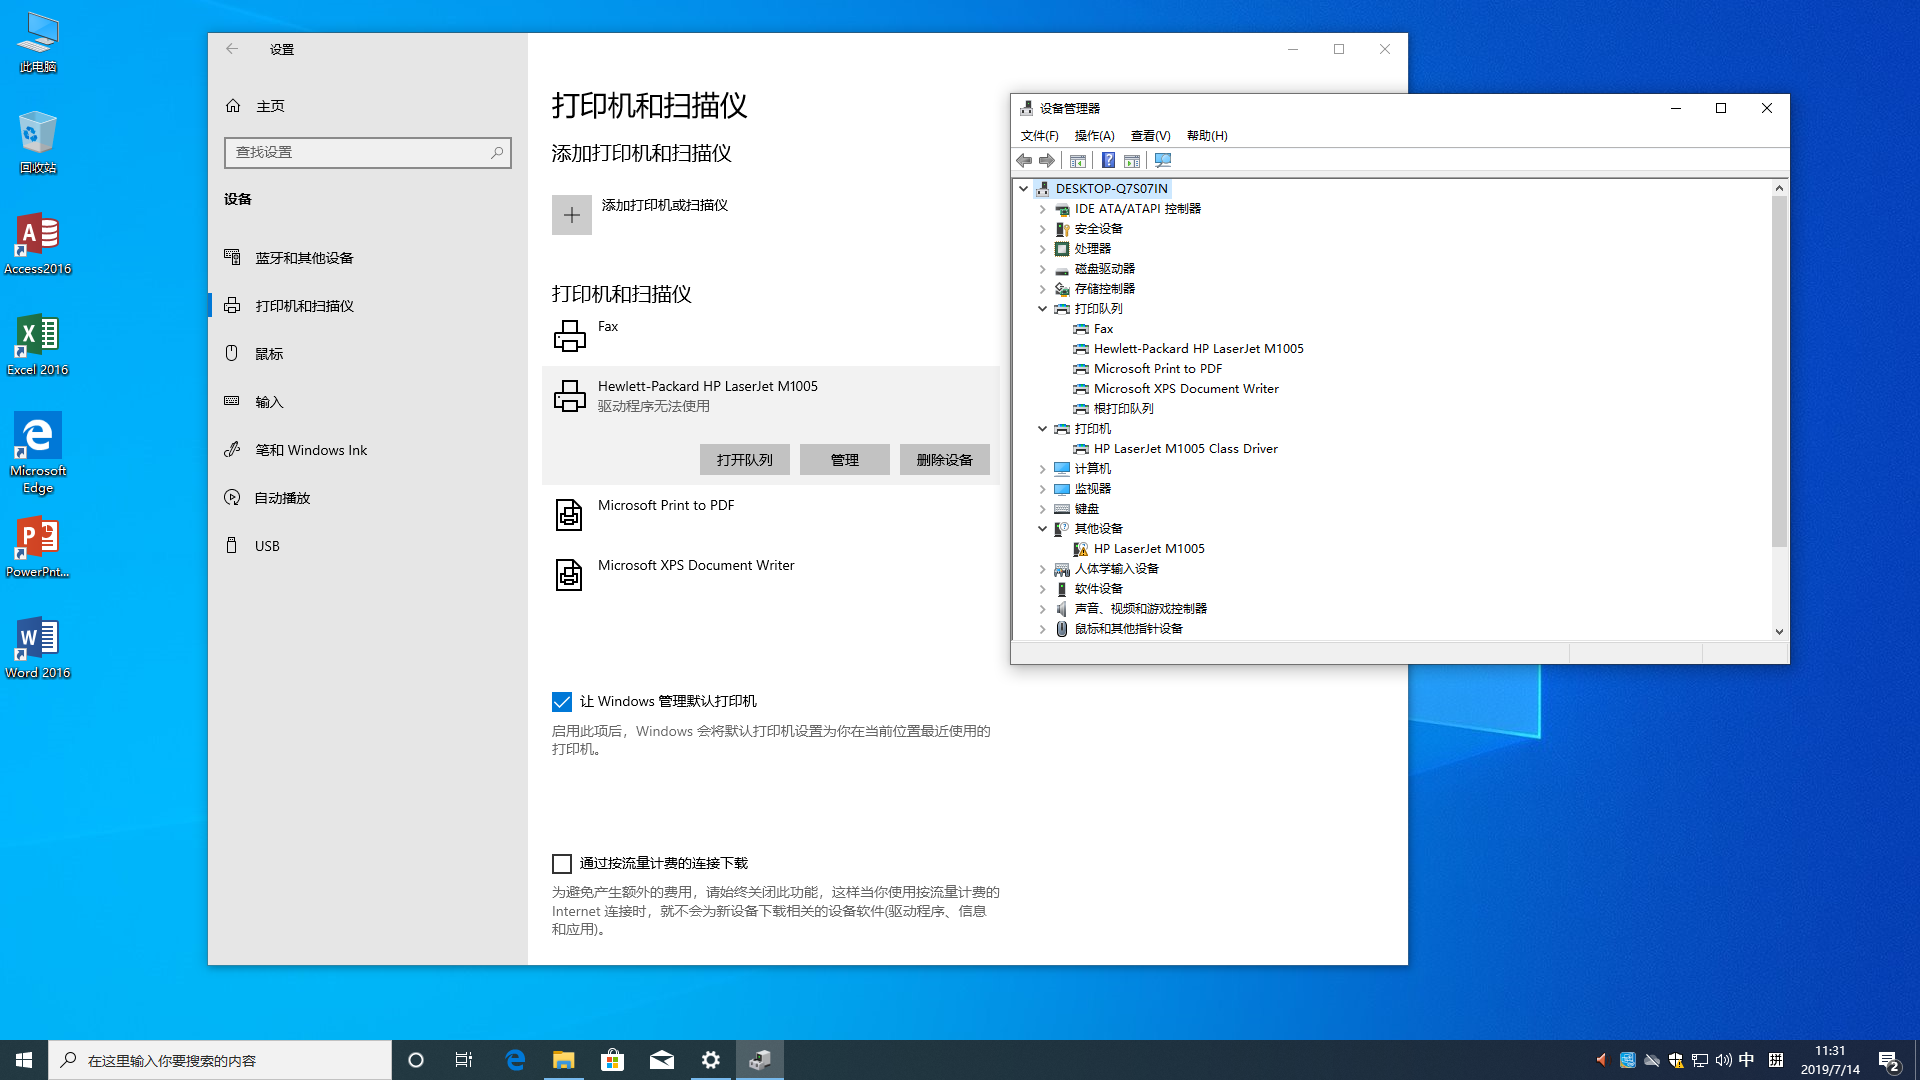Viewport: 1920px width, 1080px height.
Task: Click Cortana circle icon on taskbar
Action: [x=416, y=1060]
